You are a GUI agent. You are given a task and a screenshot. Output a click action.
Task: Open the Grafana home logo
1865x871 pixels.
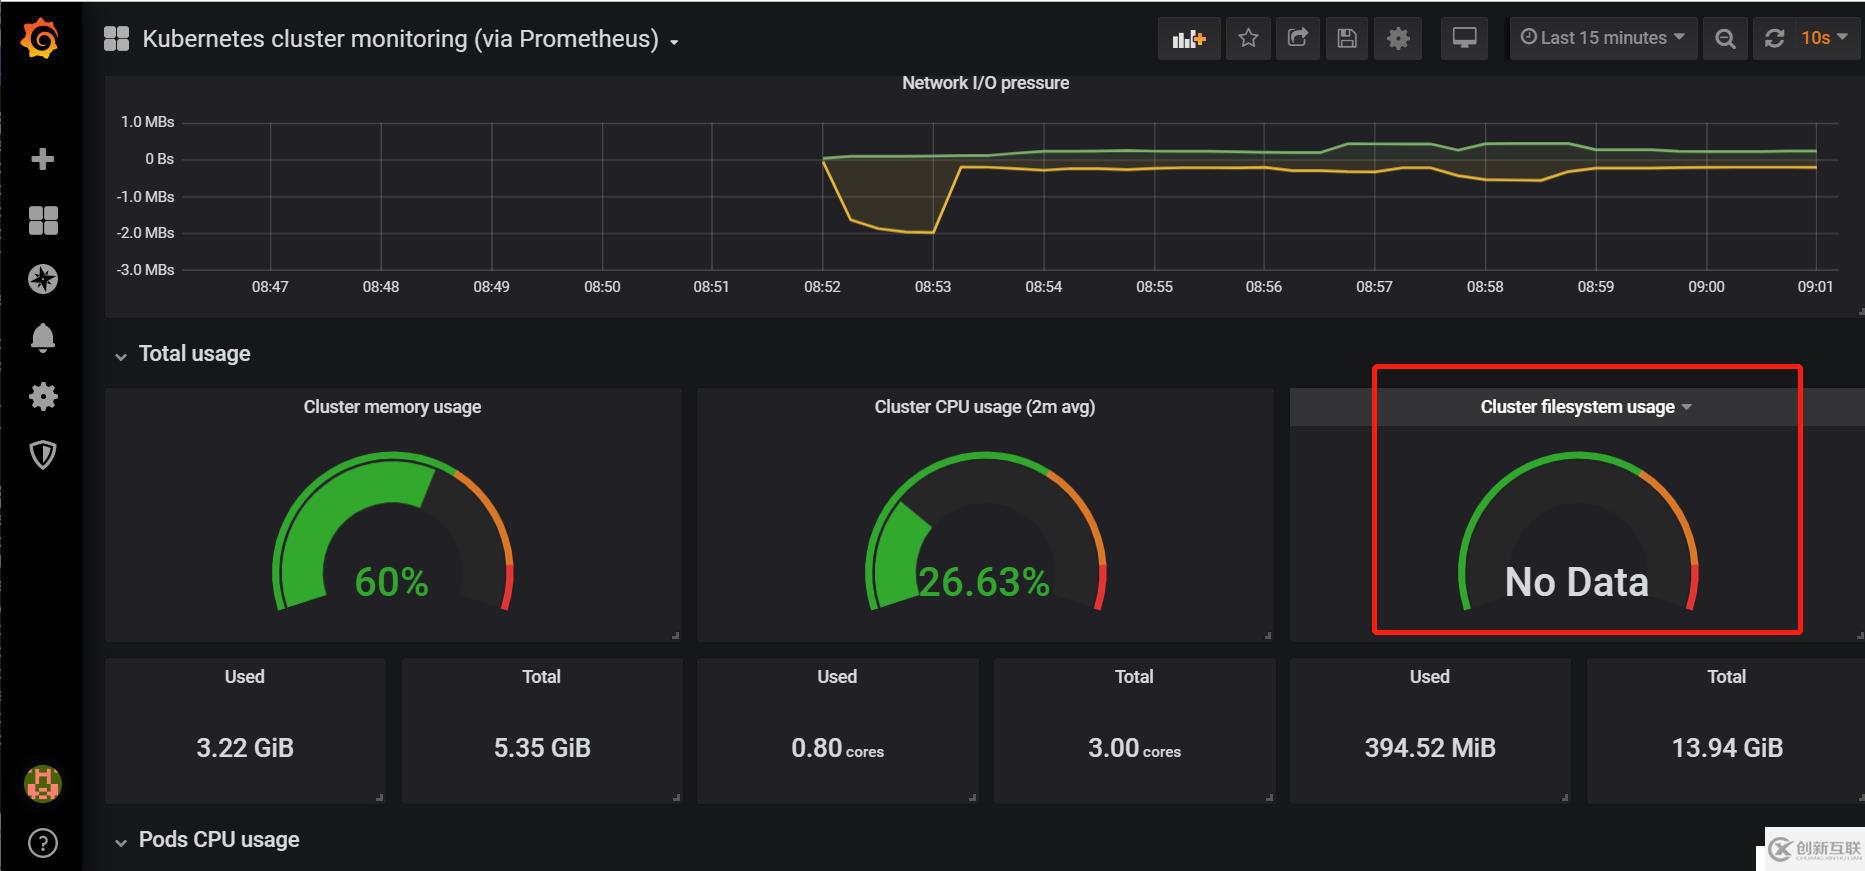coord(41,39)
